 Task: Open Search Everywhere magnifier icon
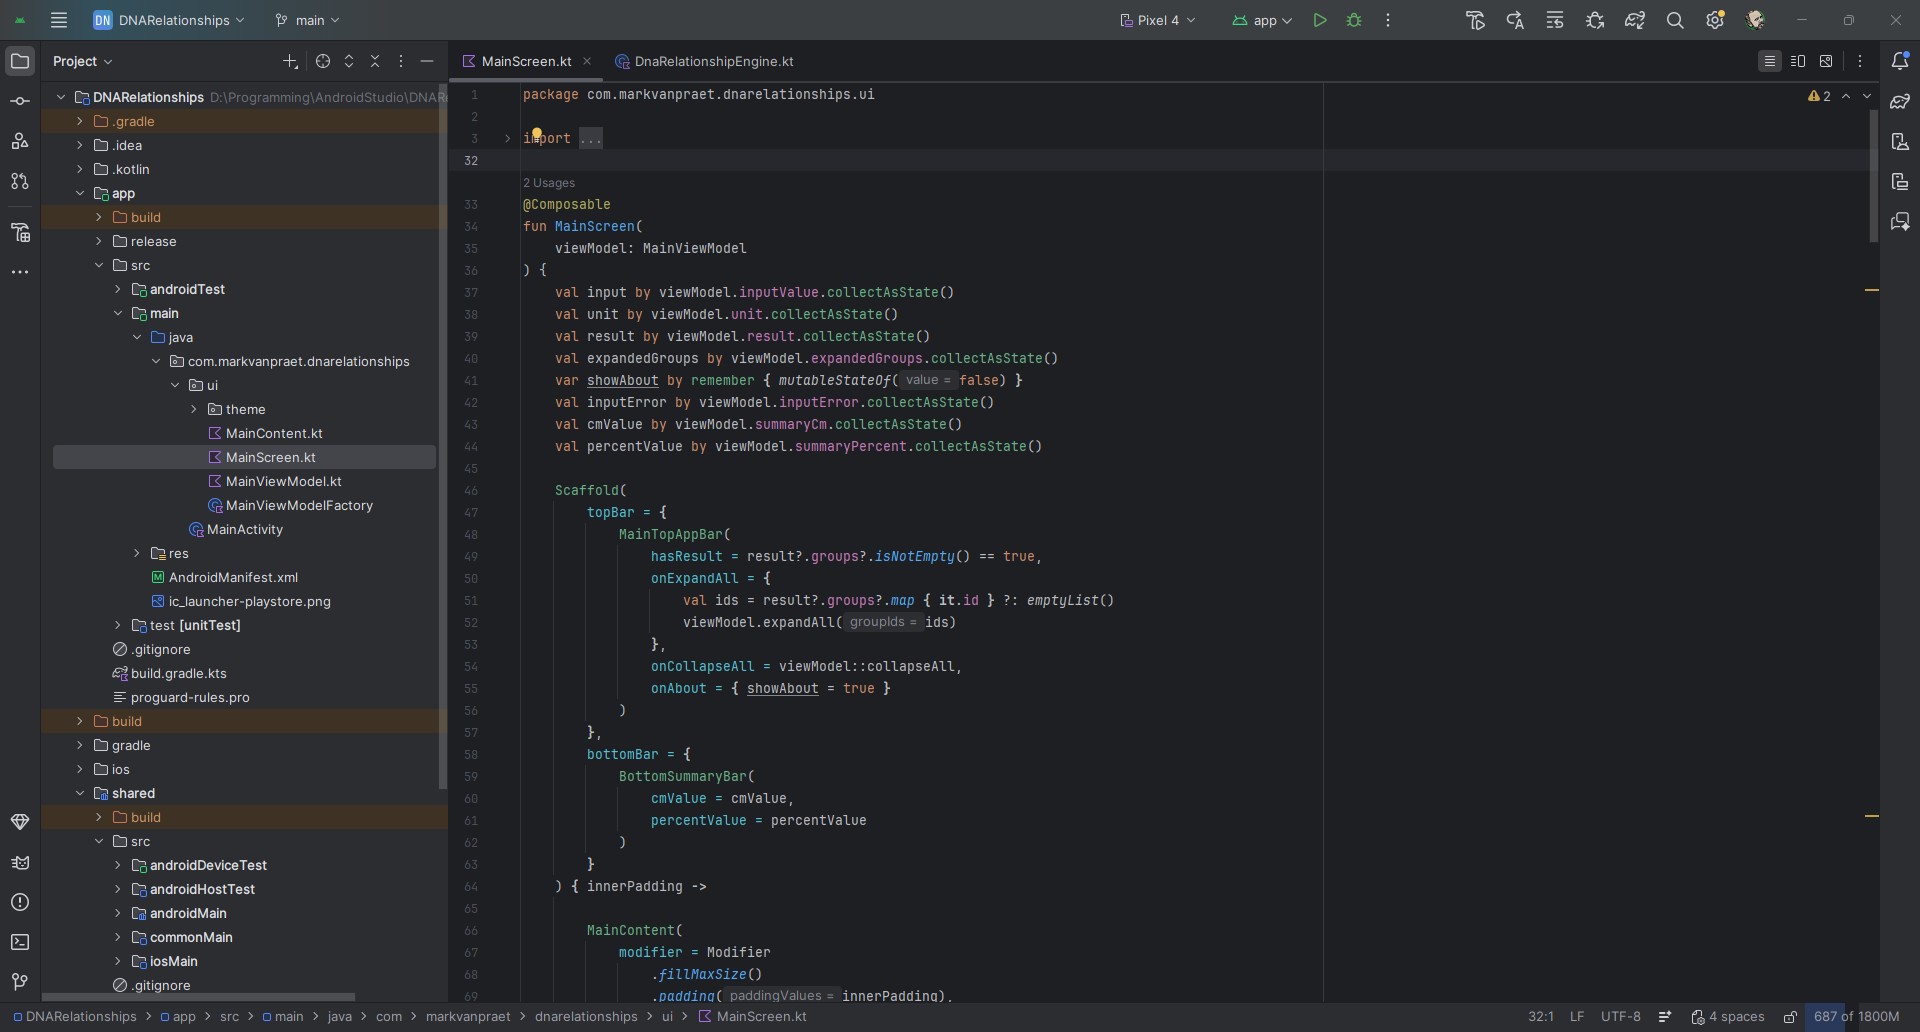point(1675,20)
